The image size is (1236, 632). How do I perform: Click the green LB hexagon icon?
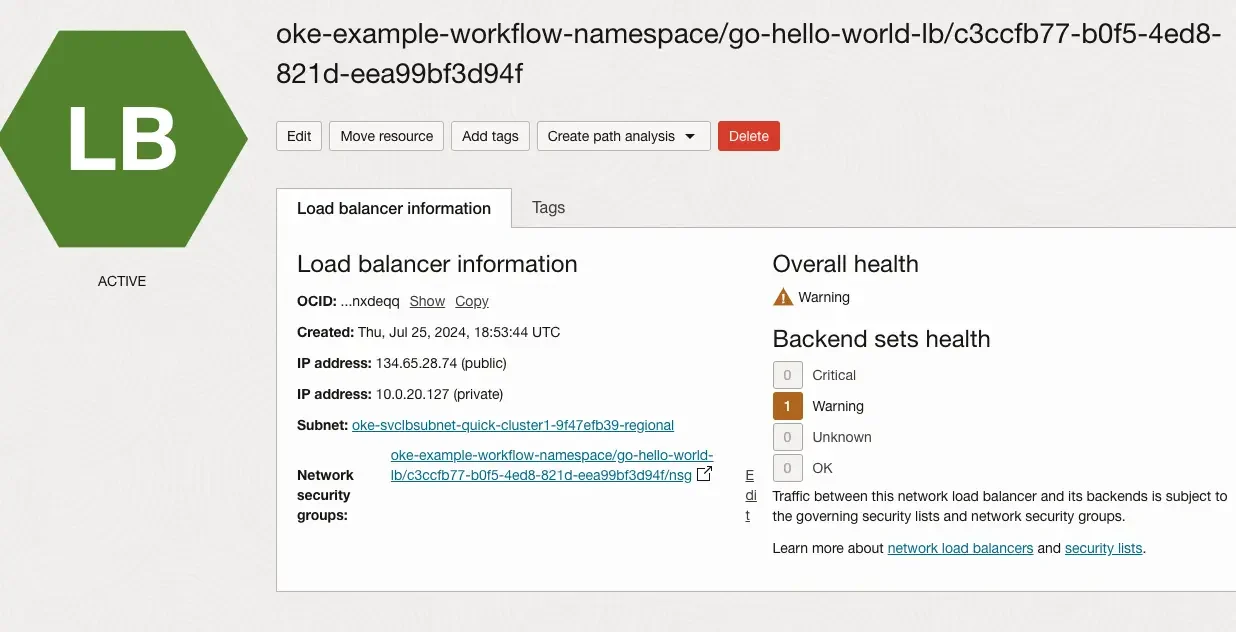pos(122,139)
